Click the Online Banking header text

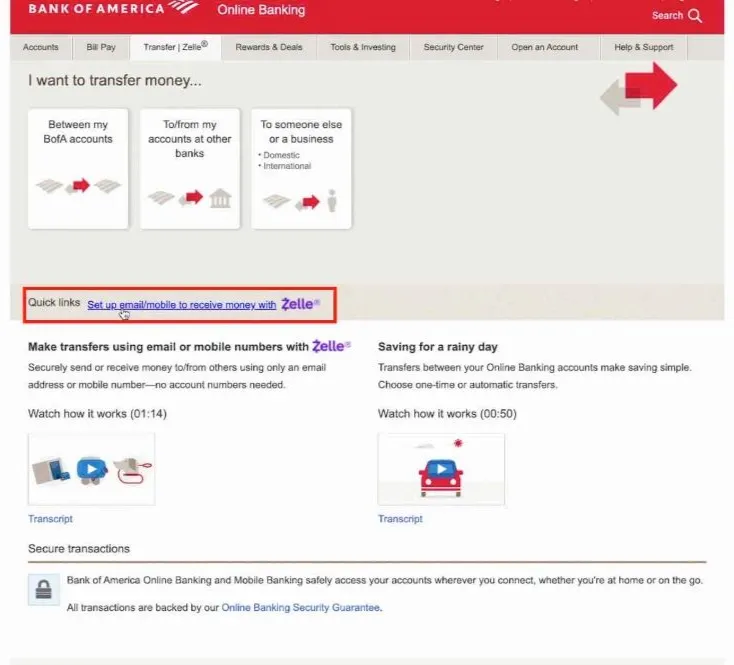click(261, 10)
